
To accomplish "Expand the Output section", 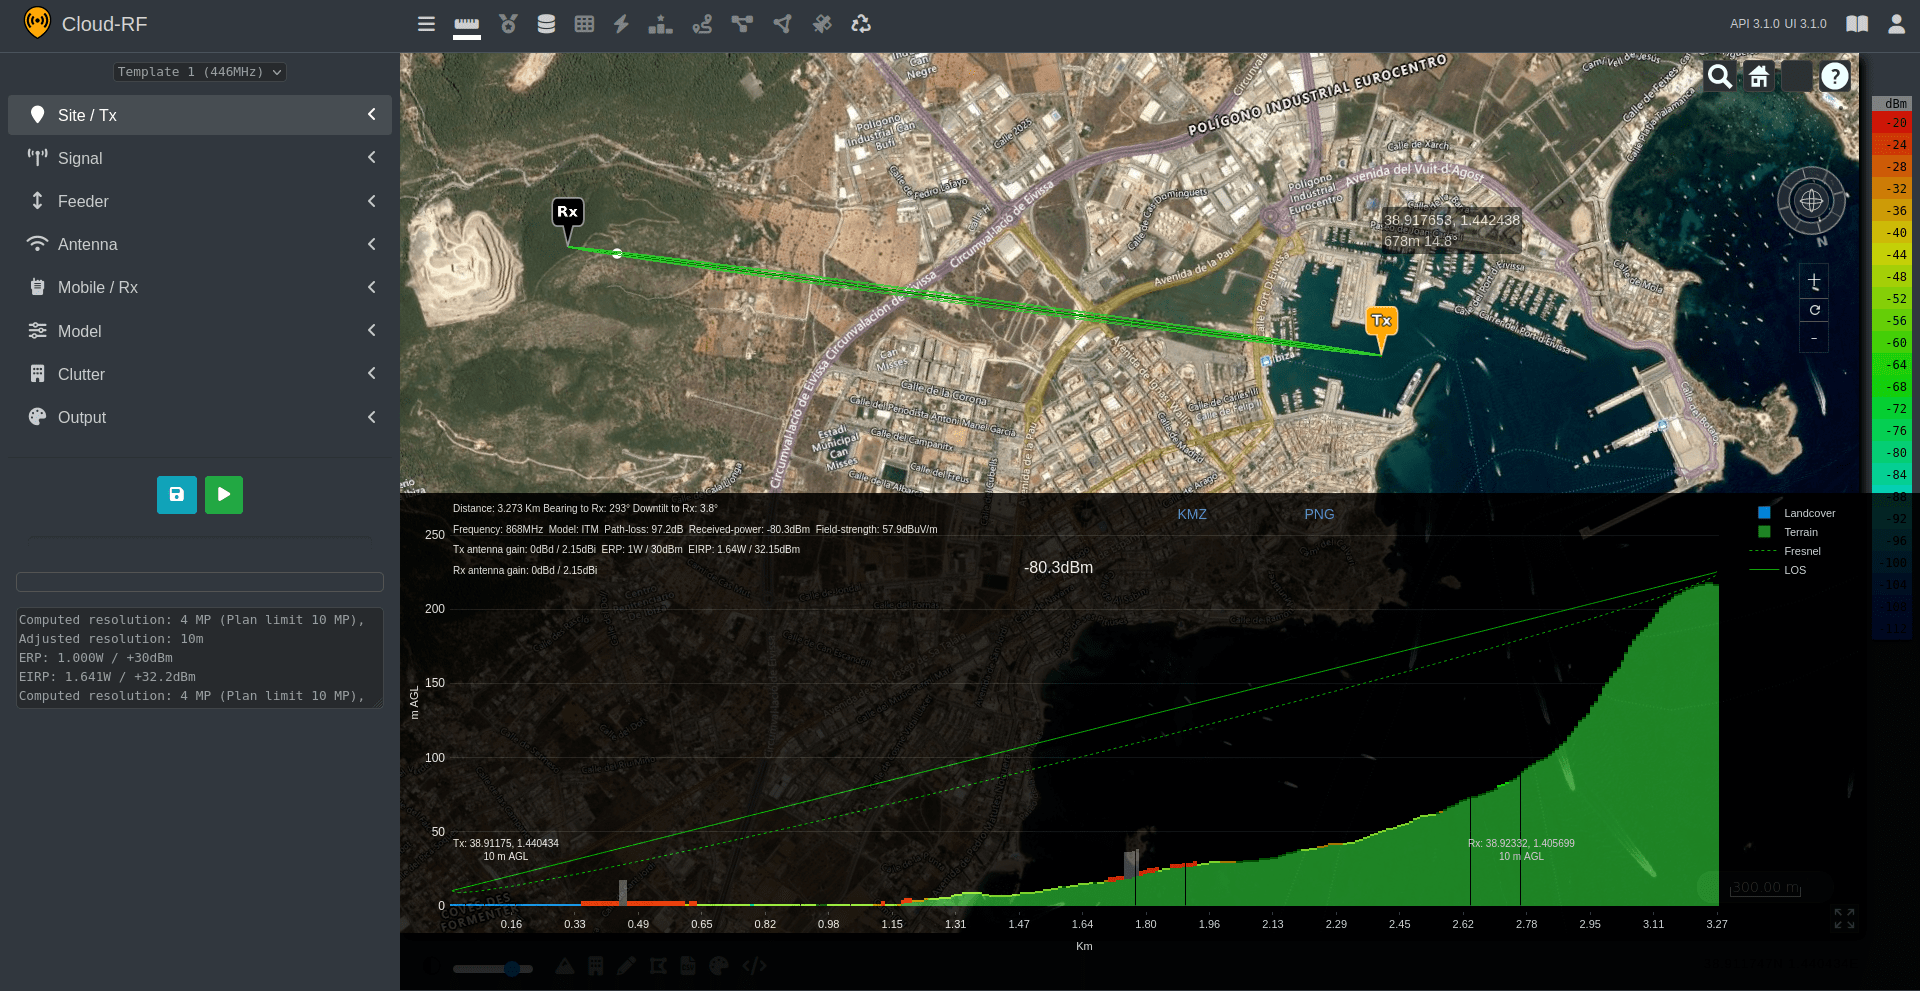I will tap(199, 417).
